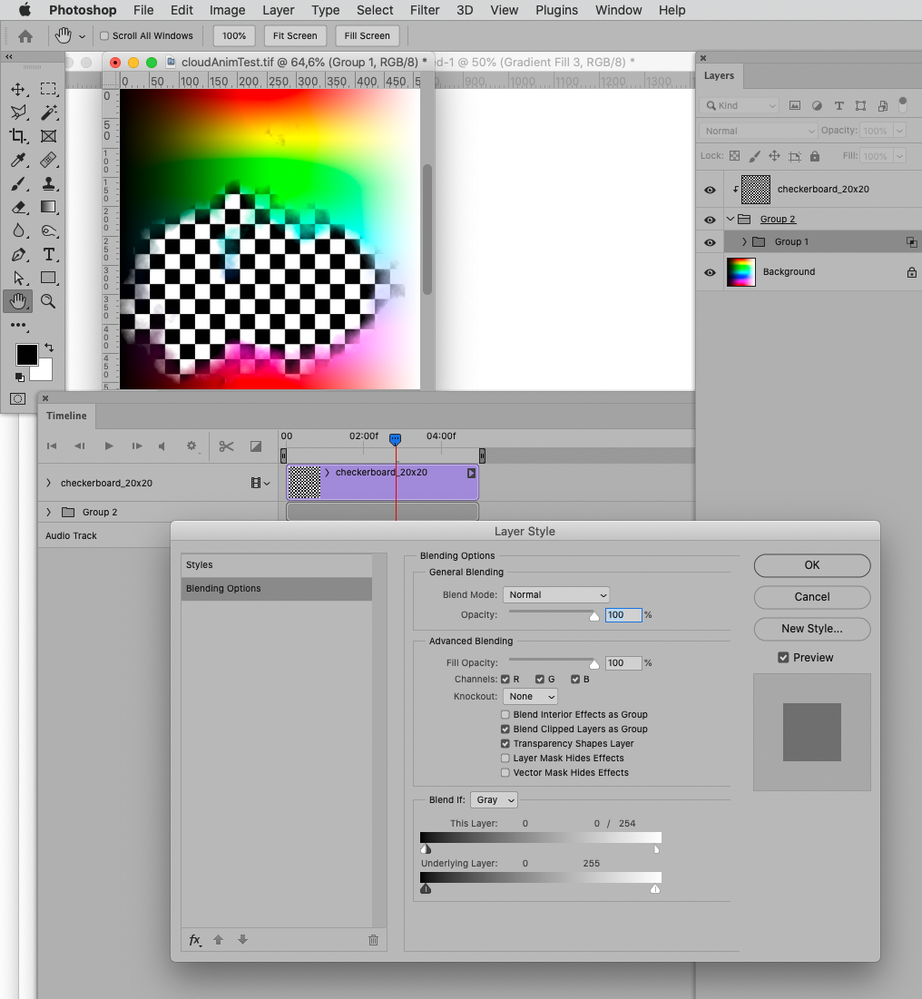Click the playhead marker in the timeline
The width and height of the screenshot is (922, 999).
coord(395,438)
